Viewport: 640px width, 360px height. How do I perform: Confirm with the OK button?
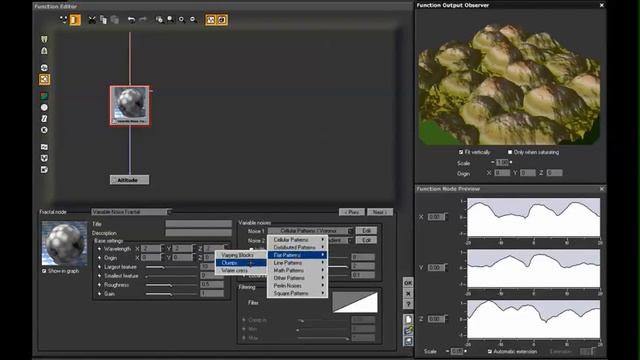tap(408, 283)
